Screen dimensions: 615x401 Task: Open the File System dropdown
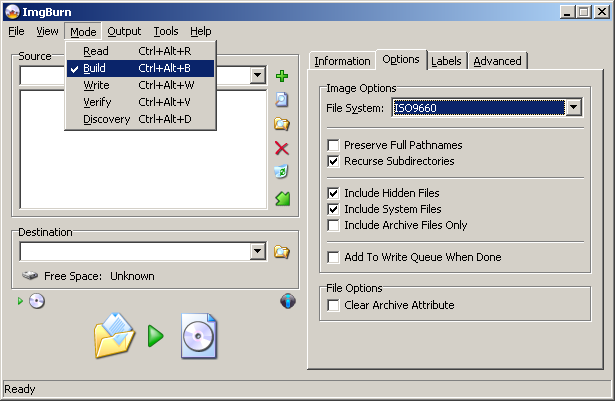pyautogui.click(x=573, y=107)
